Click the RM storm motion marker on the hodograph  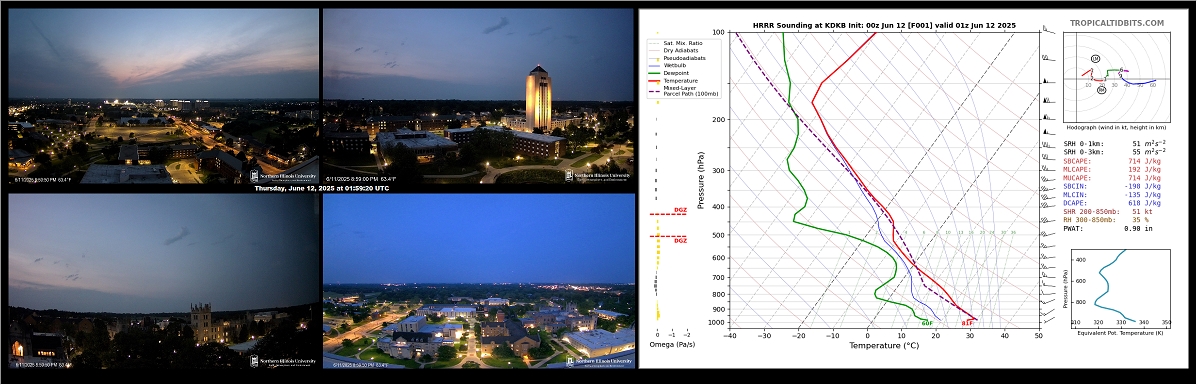coord(1102,89)
